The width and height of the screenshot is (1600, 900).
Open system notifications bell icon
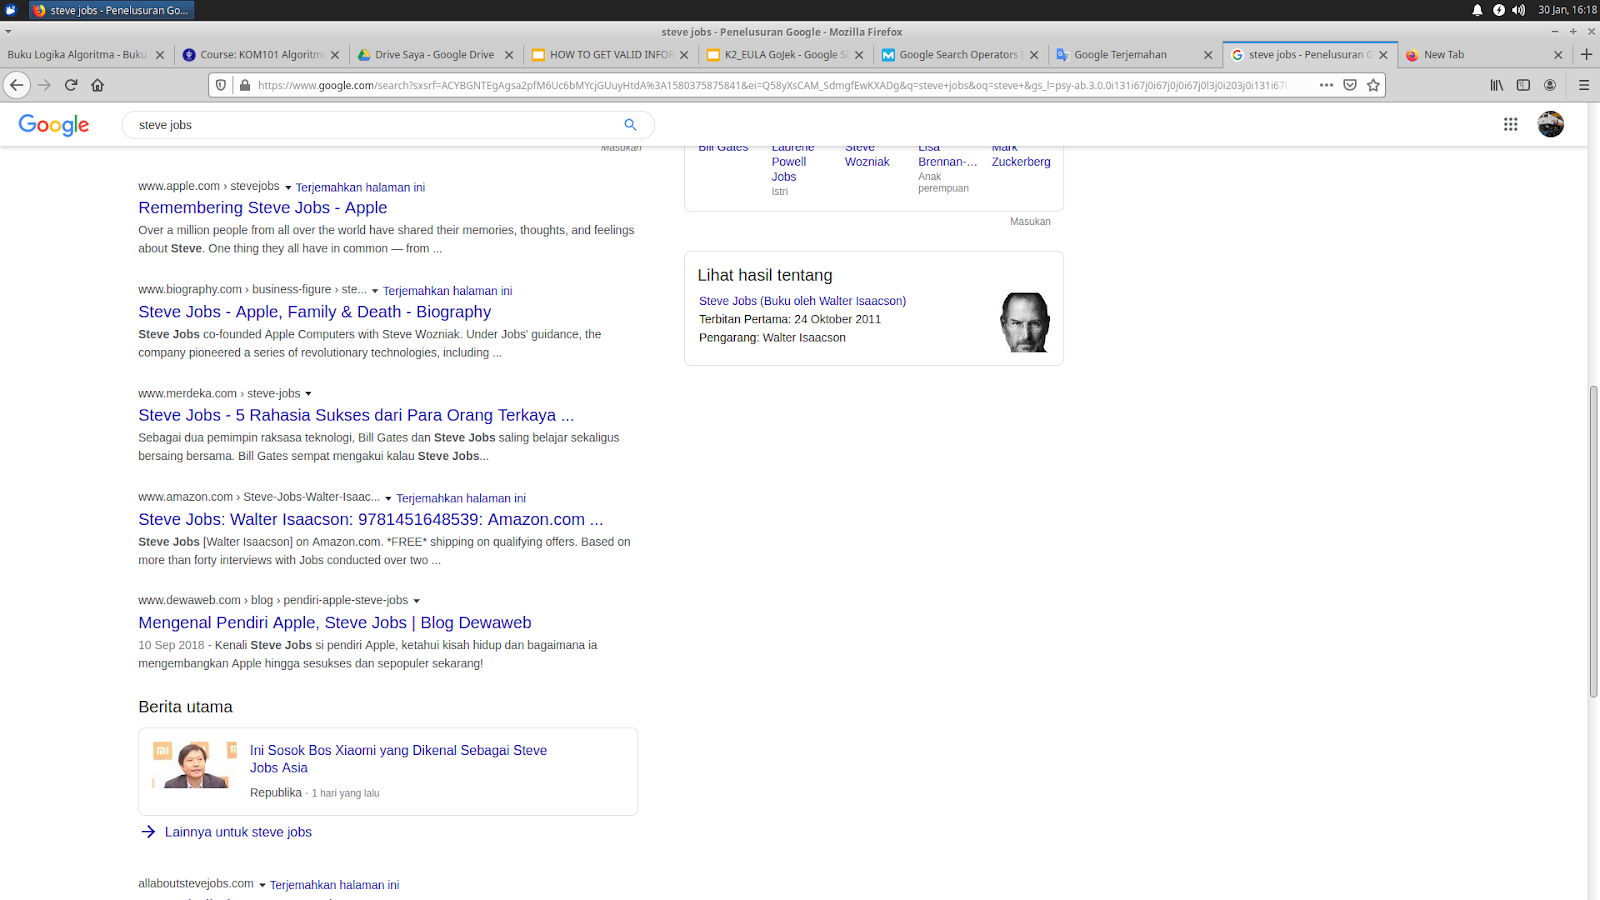click(x=1477, y=10)
